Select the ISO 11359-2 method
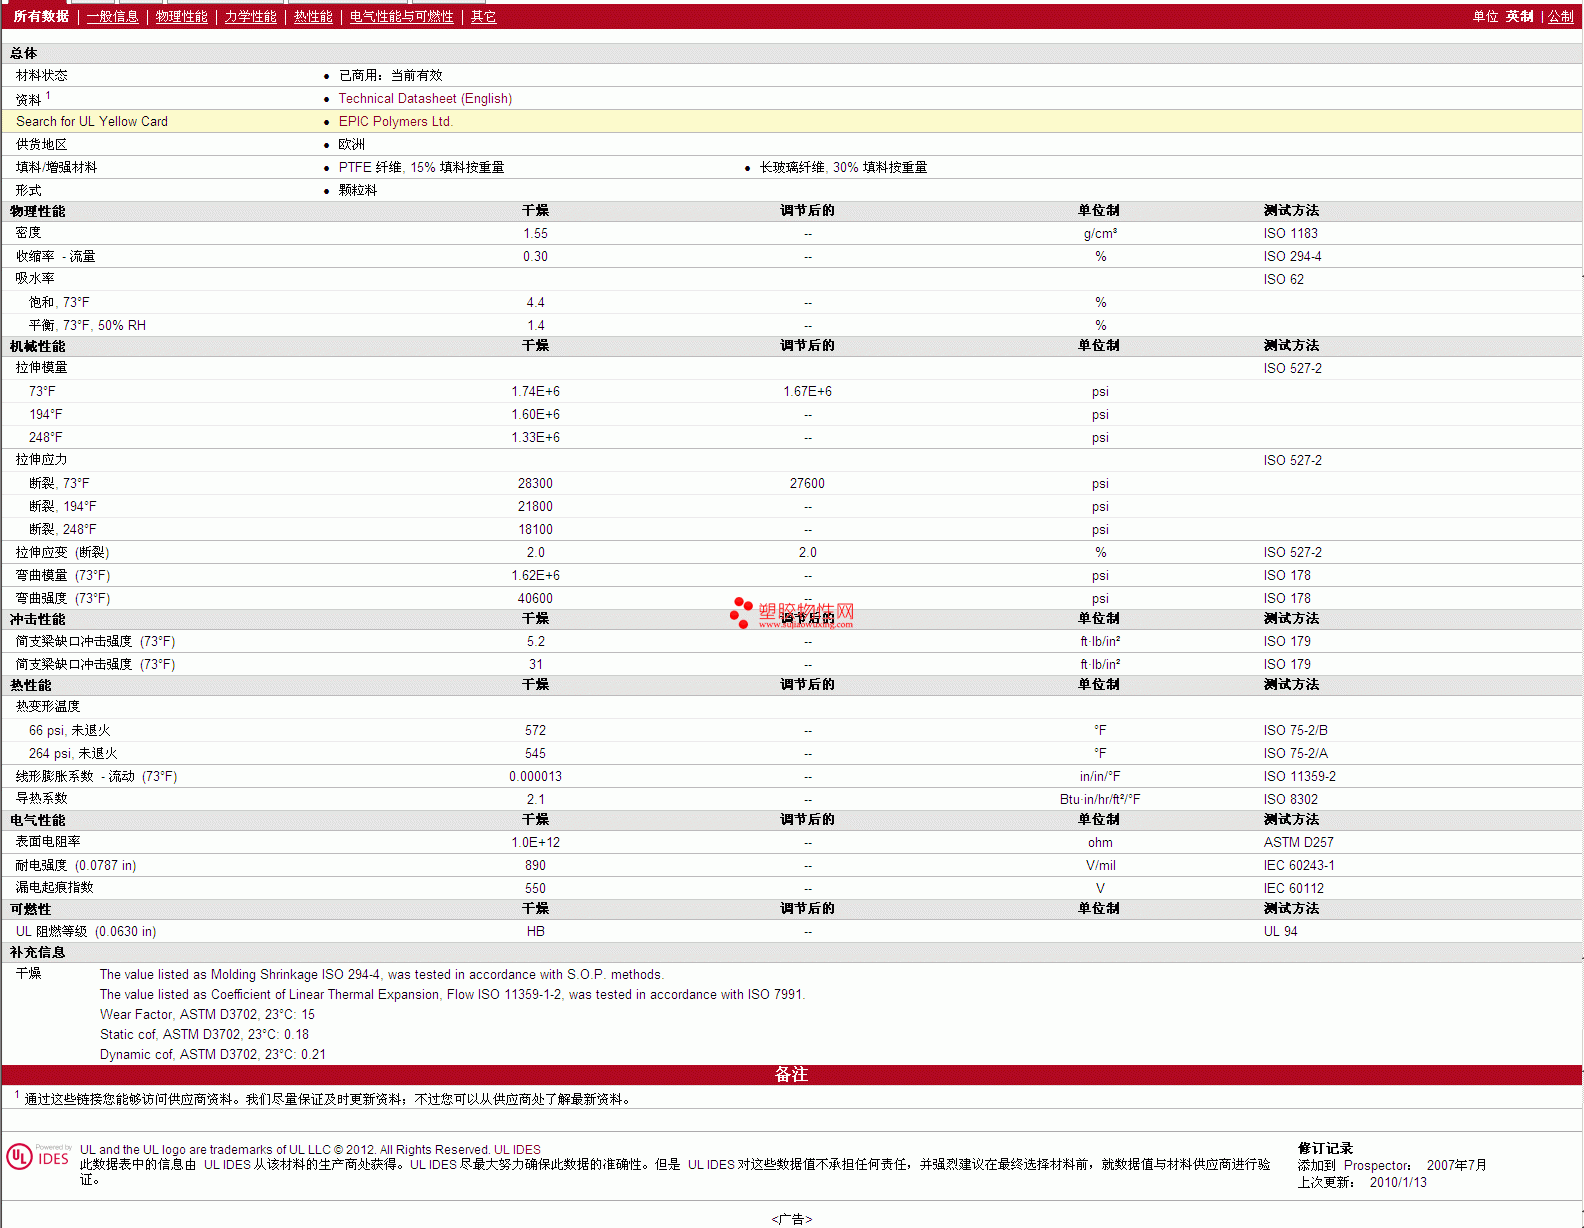The width and height of the screenshot is (1584, 1228). click(1299, 776)
